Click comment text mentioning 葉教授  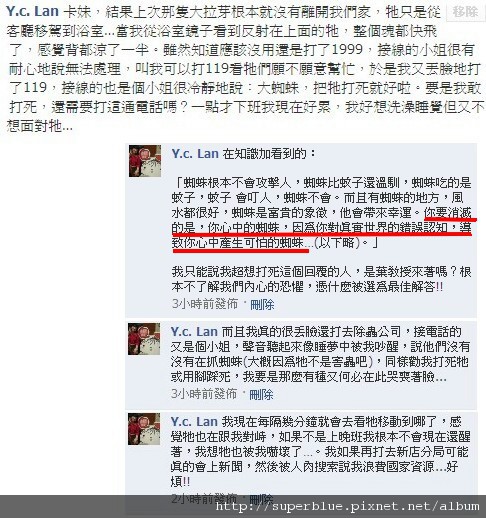[x=321, y=279]
